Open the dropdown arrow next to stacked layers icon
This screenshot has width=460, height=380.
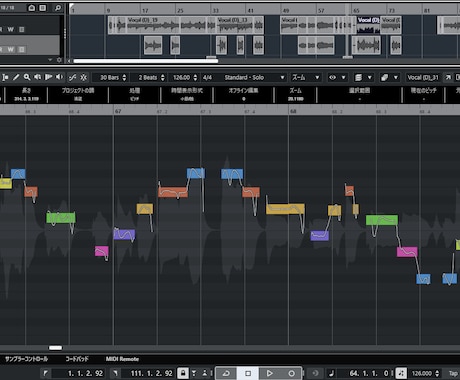pyautogui.click(x=369, y=77)
